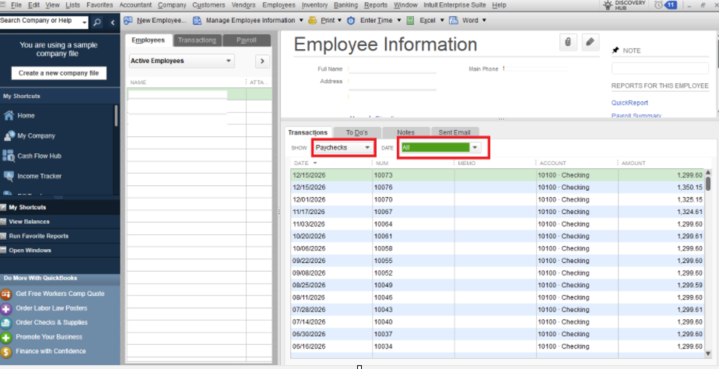Open the Reports menu

pyautogui.click(x=376, y=5)
